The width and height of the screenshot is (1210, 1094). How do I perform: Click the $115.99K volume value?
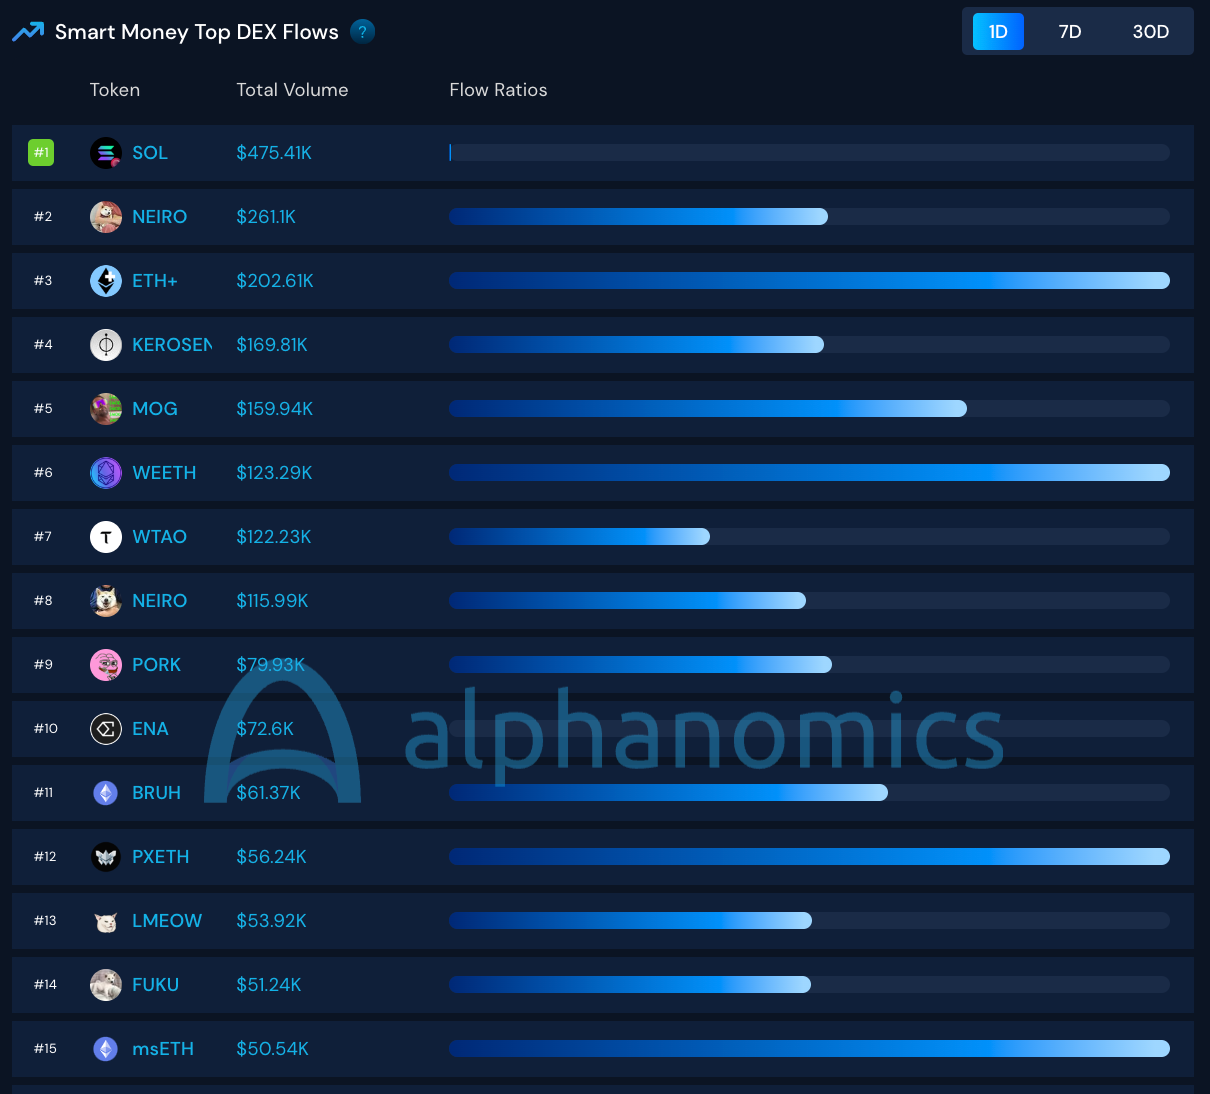(x=272, y=601)
